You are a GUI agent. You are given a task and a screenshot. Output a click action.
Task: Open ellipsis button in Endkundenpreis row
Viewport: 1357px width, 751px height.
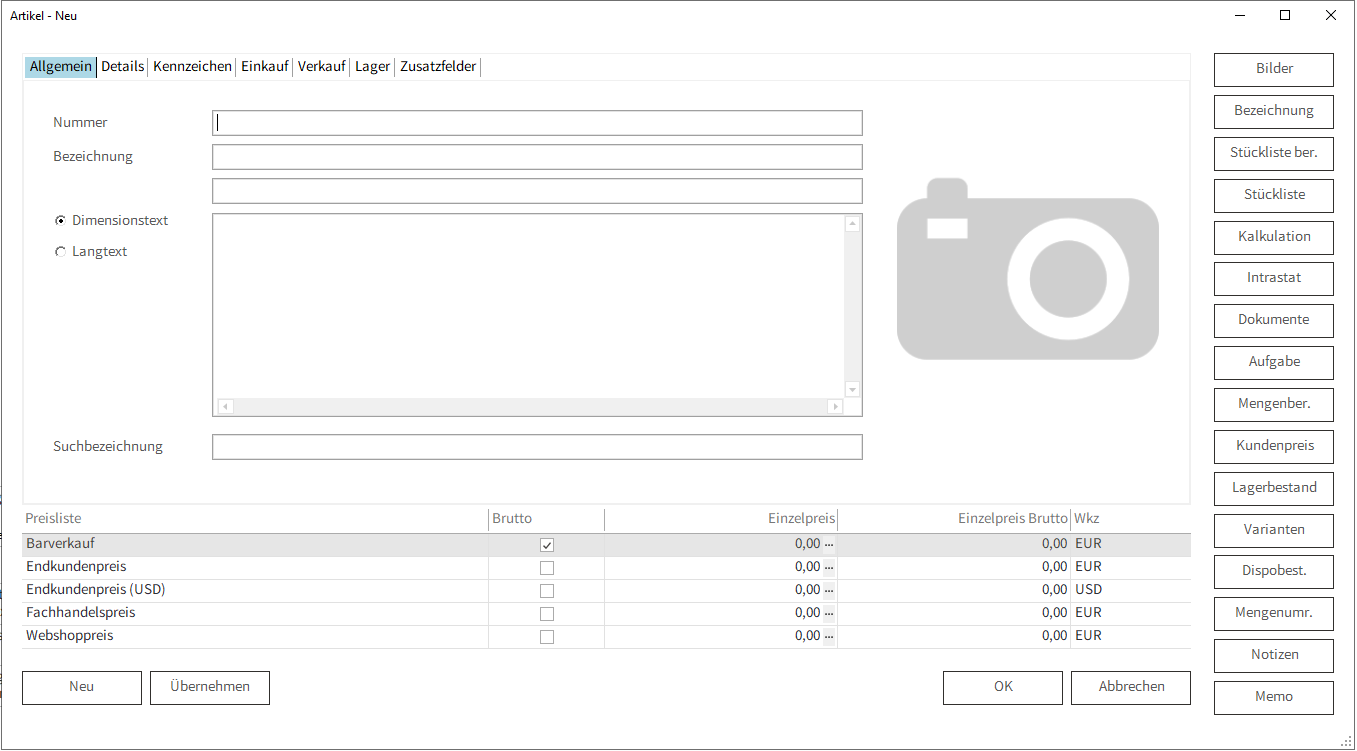(x=828, y=567)
